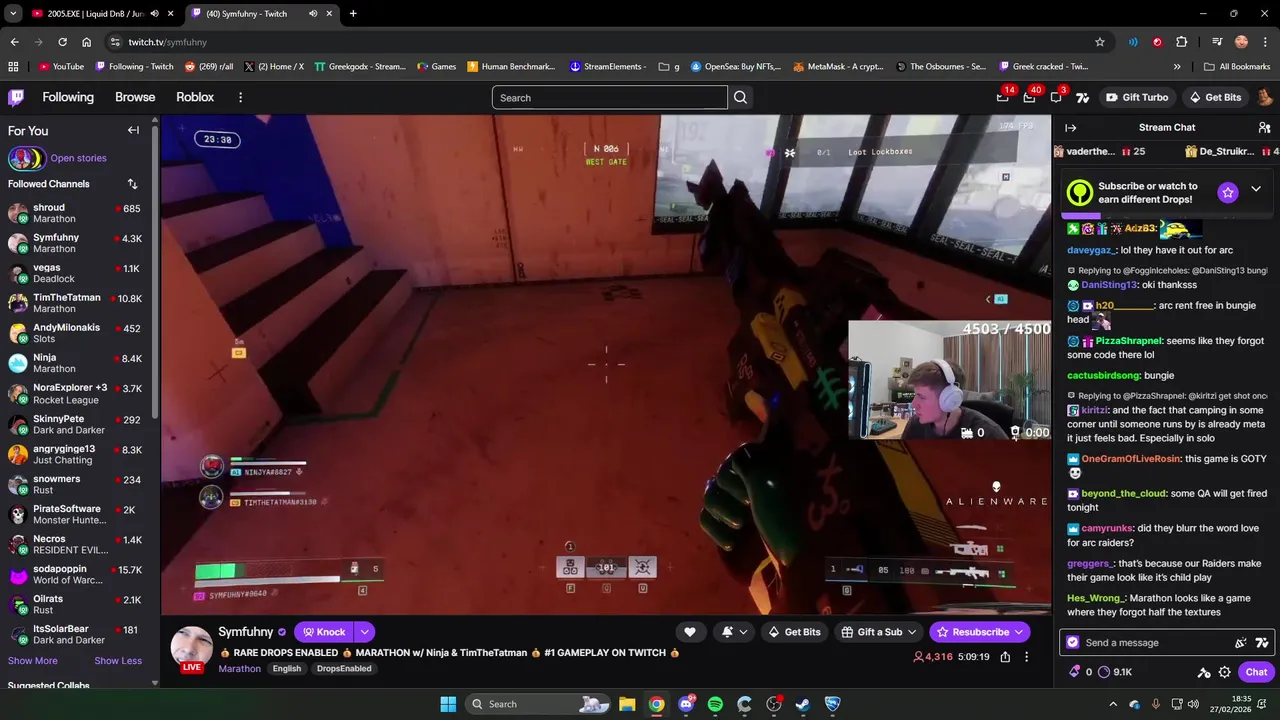Open the Marathon category link
The image size is (1280, 720).
coord(239,669)
